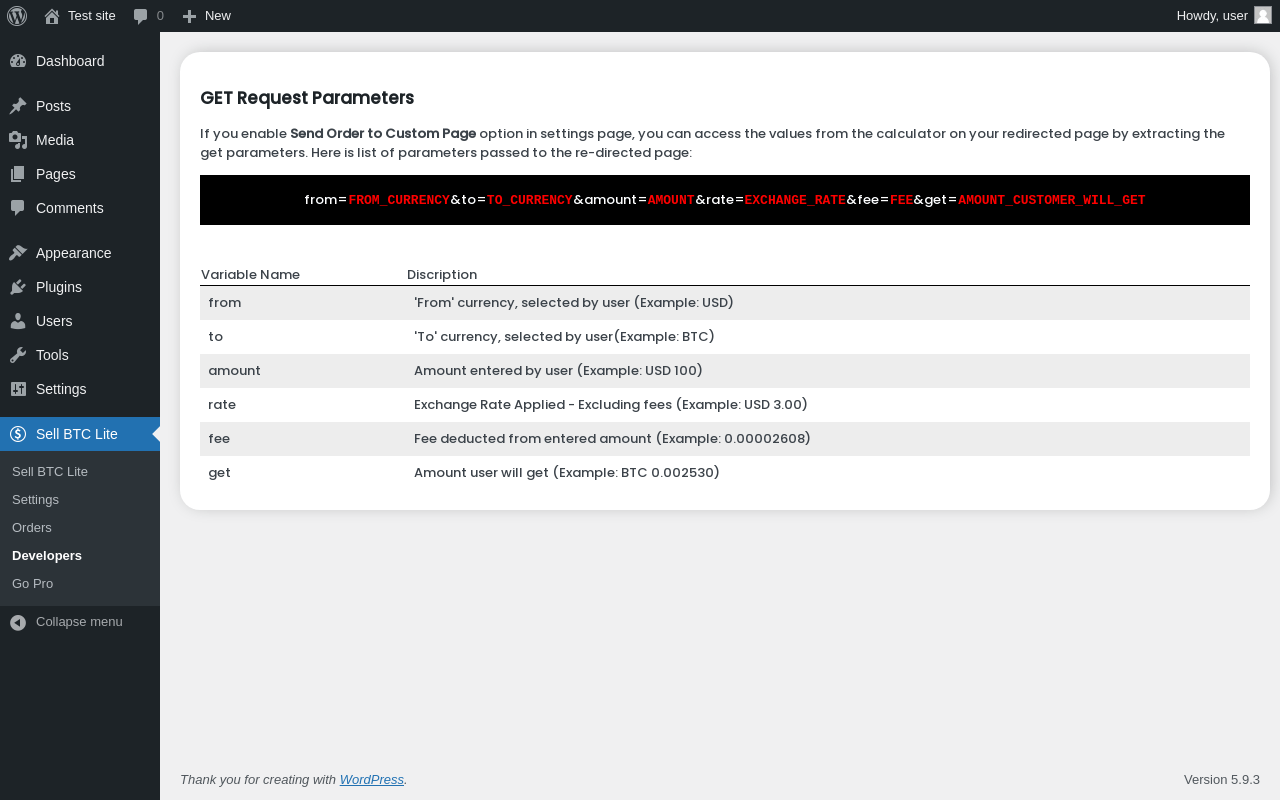Open the comments bubble icon in admin bar
The image size is (1280, 800).
[141, 16]
